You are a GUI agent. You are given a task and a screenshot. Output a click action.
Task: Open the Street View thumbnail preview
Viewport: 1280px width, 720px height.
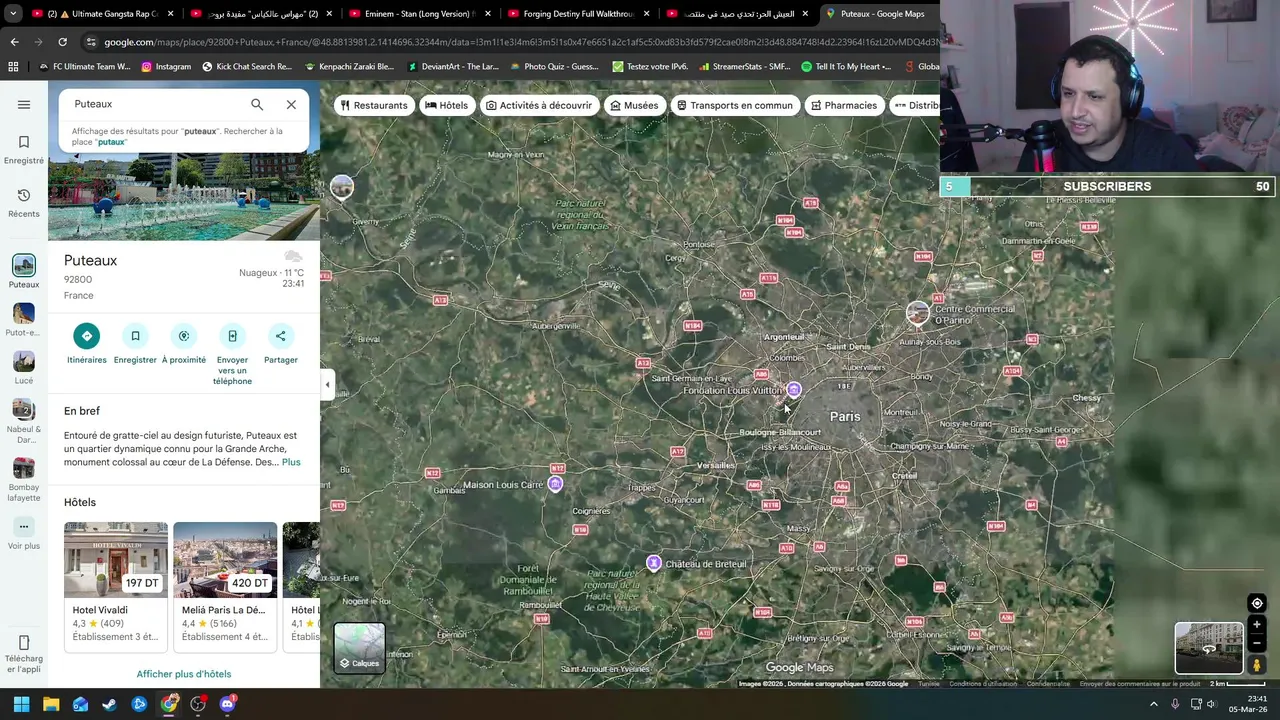[1209, 648]
